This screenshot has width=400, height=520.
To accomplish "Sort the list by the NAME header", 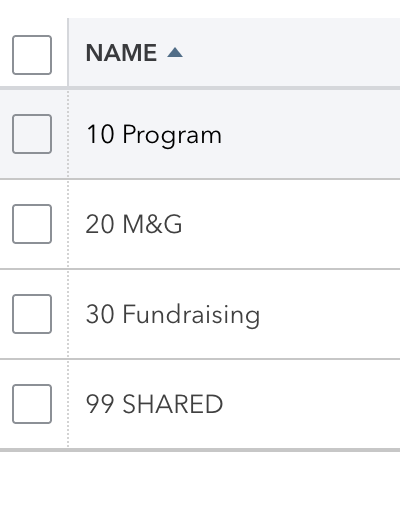I will (x=121, y=53).
